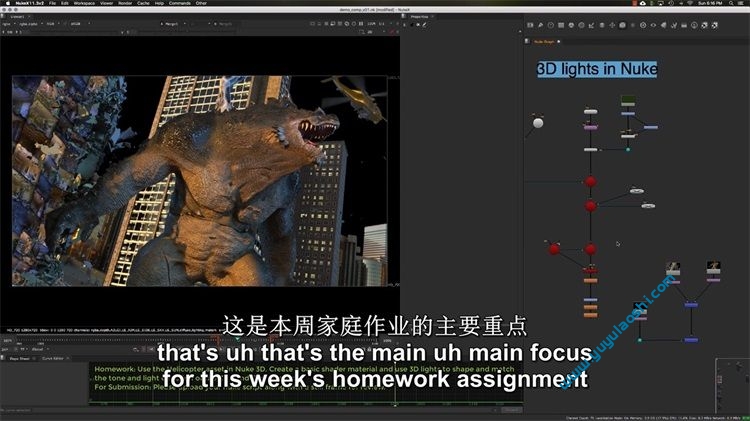Open the Views nodes eye icon
Viewport: 750px width, 421px height.
[653, 25]
